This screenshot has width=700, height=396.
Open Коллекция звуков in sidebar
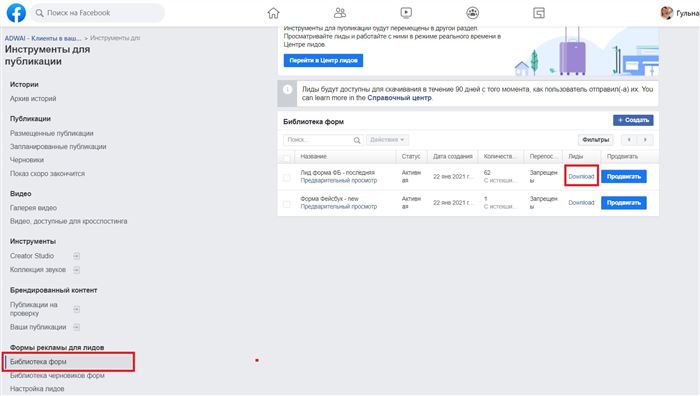click(x=38, y=270)
